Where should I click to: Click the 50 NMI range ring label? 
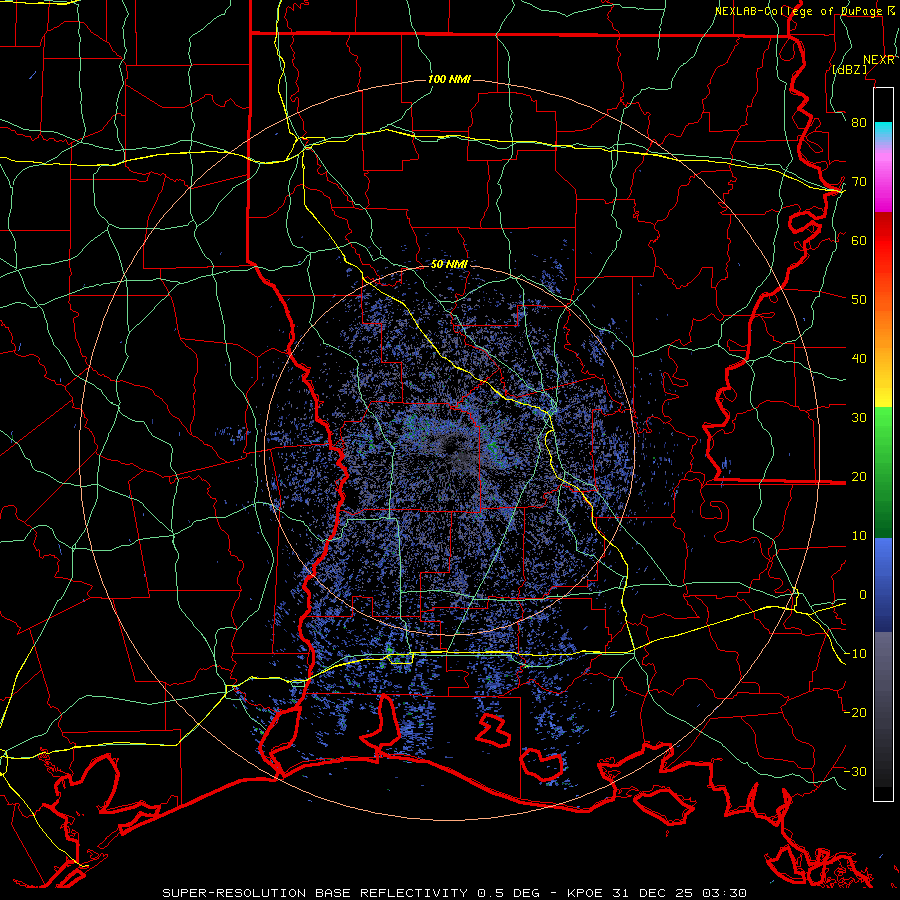pos(449,264)
